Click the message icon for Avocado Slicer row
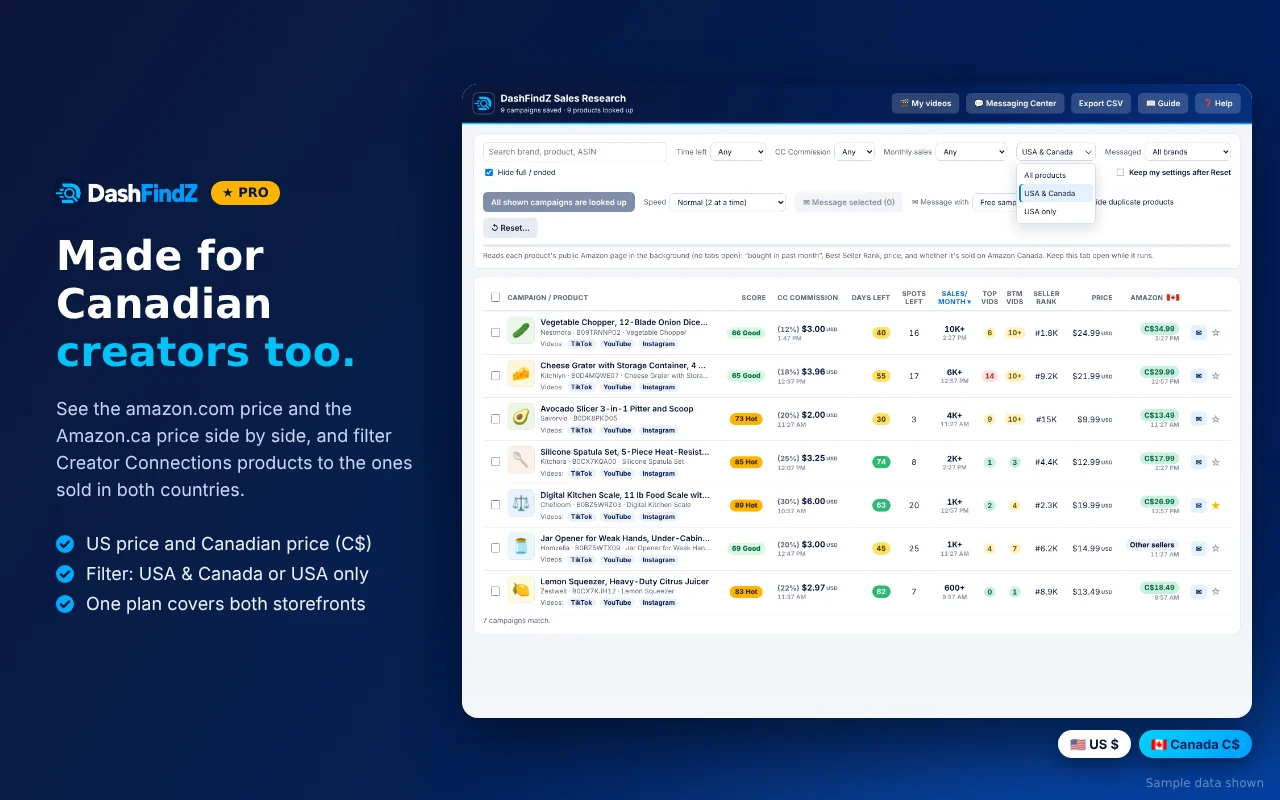 (x=1198, y=418)
